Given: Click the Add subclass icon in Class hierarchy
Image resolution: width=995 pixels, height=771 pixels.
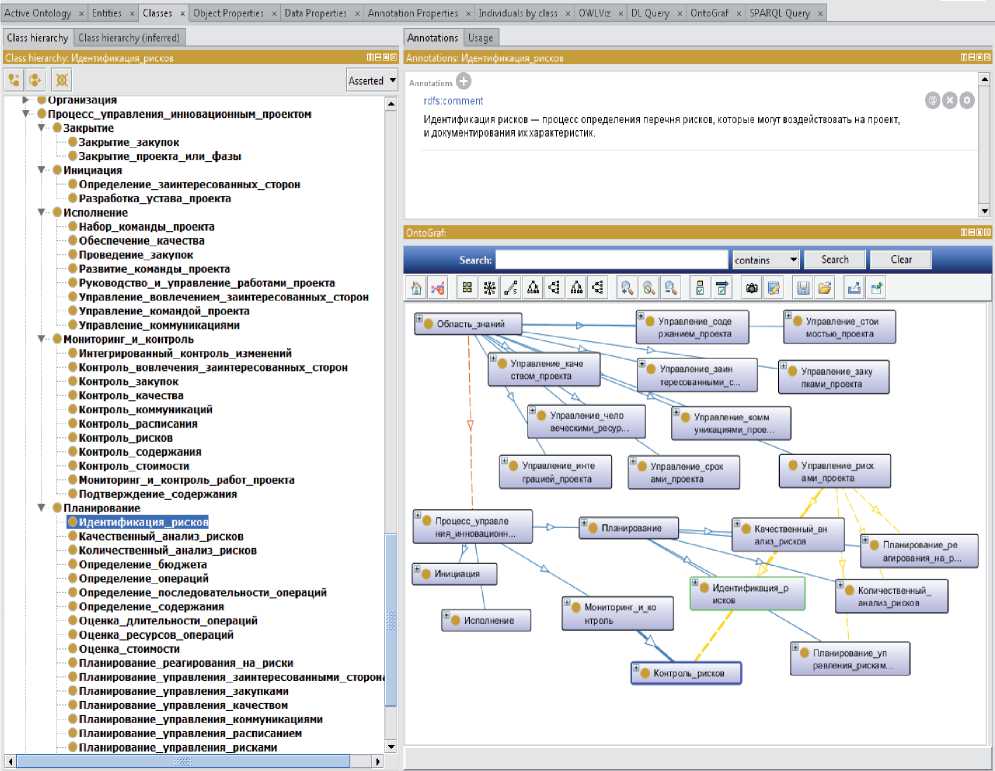Looking at the screenshot, I should coord(14,80).
